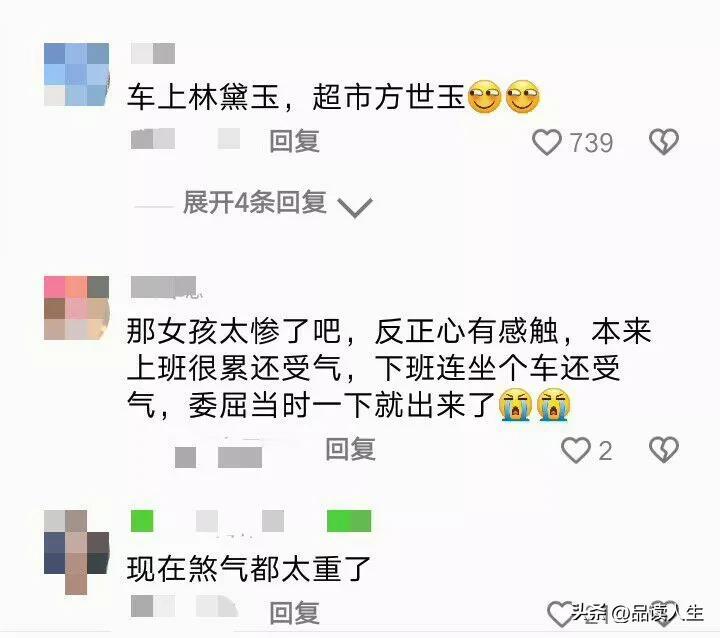Dislike the 那女孩太惨了吧 comment broken heart
Viewport: 720px width, 638px height.
coord(664,450)
